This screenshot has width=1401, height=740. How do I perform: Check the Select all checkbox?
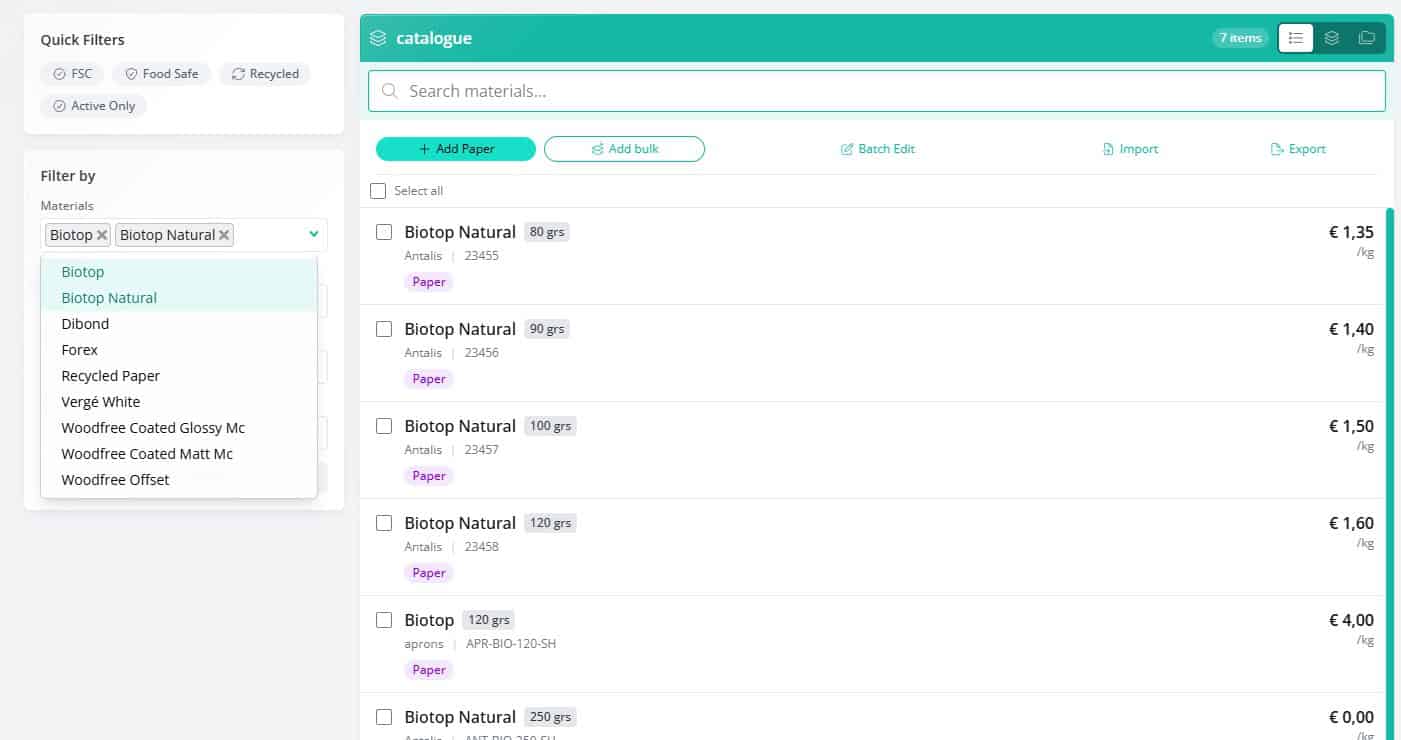tap(378, 191)
